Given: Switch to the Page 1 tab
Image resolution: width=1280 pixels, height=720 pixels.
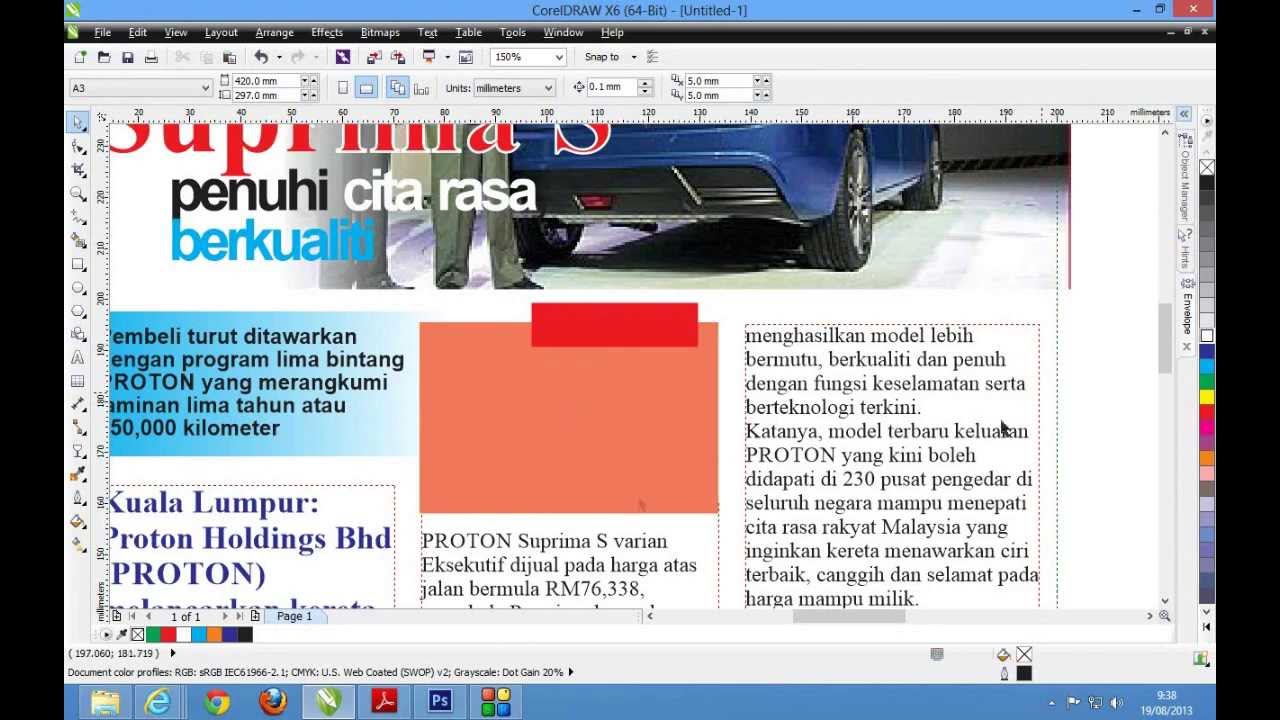Looking at the screenshot, I should pyautogui.click(x=294, y=617).
